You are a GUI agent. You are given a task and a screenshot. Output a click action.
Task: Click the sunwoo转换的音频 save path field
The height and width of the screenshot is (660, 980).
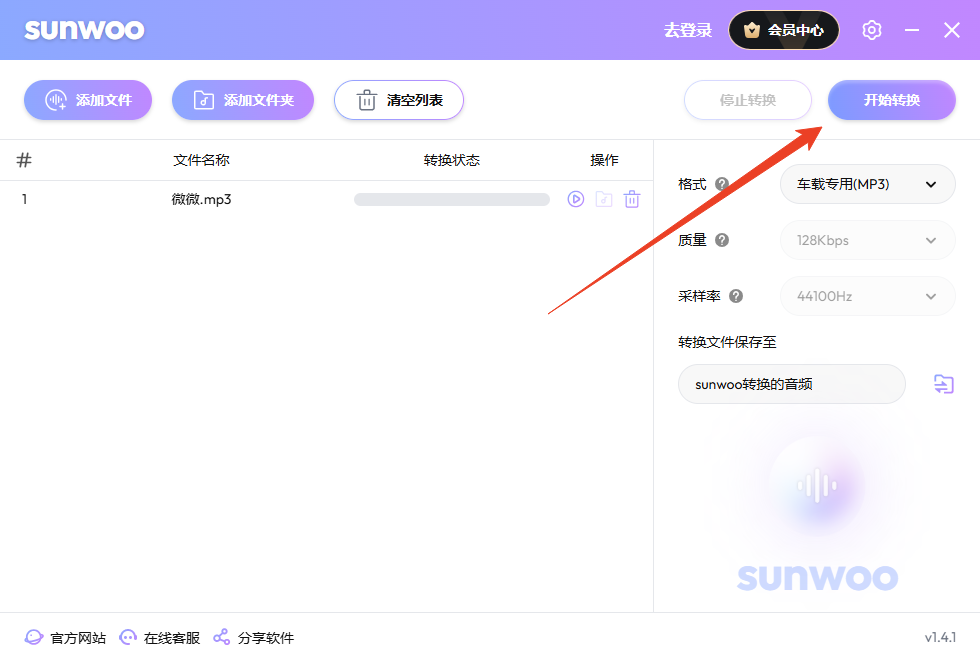tap(791, 384)
